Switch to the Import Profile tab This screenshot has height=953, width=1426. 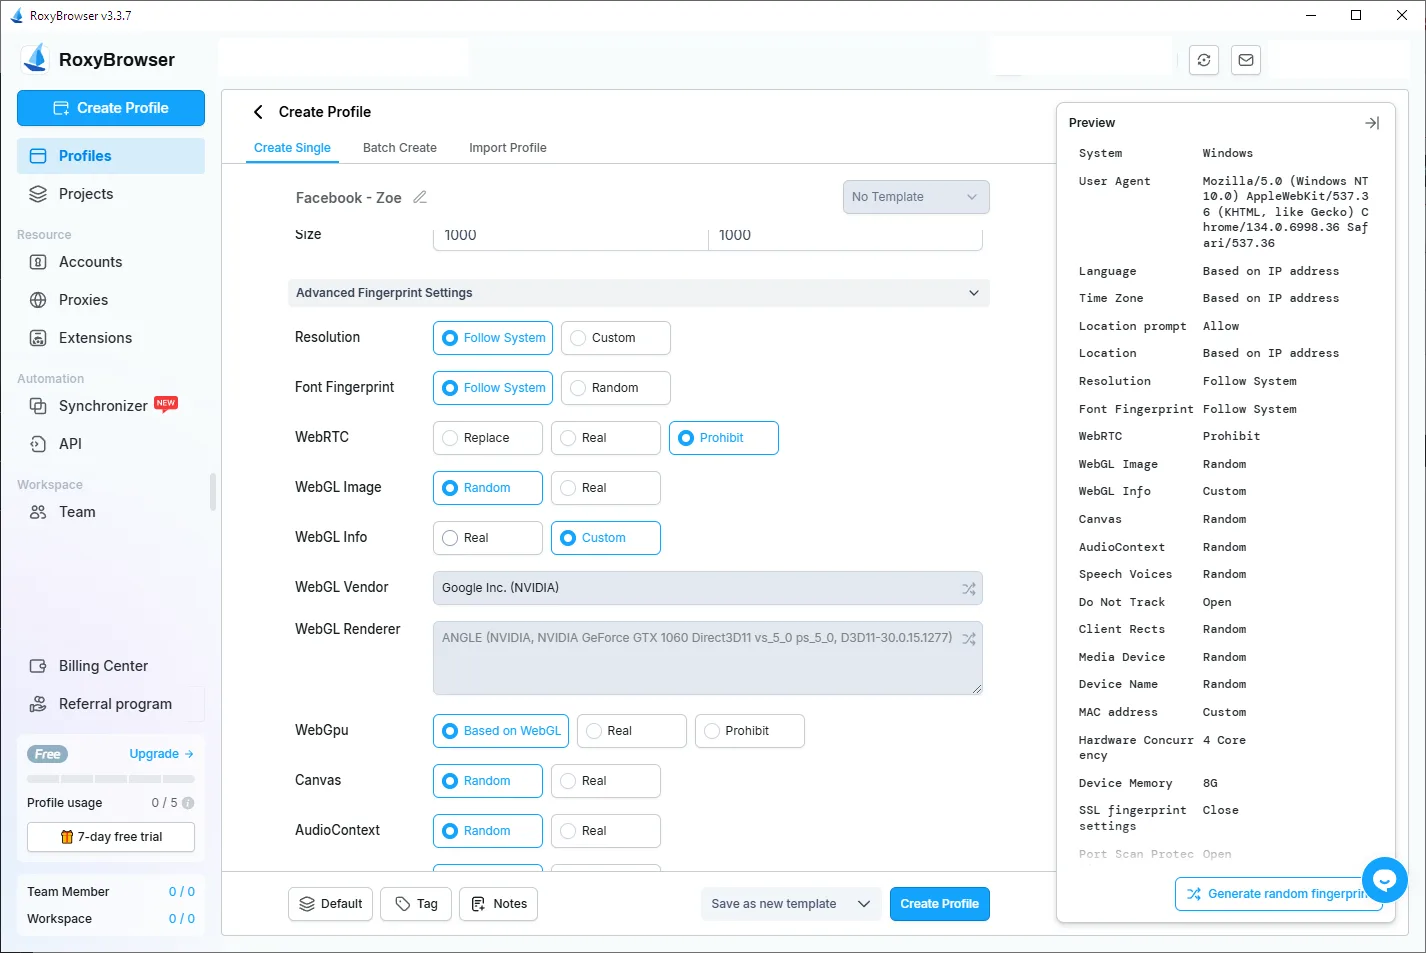pyautogui.click(x=508, y=148)
